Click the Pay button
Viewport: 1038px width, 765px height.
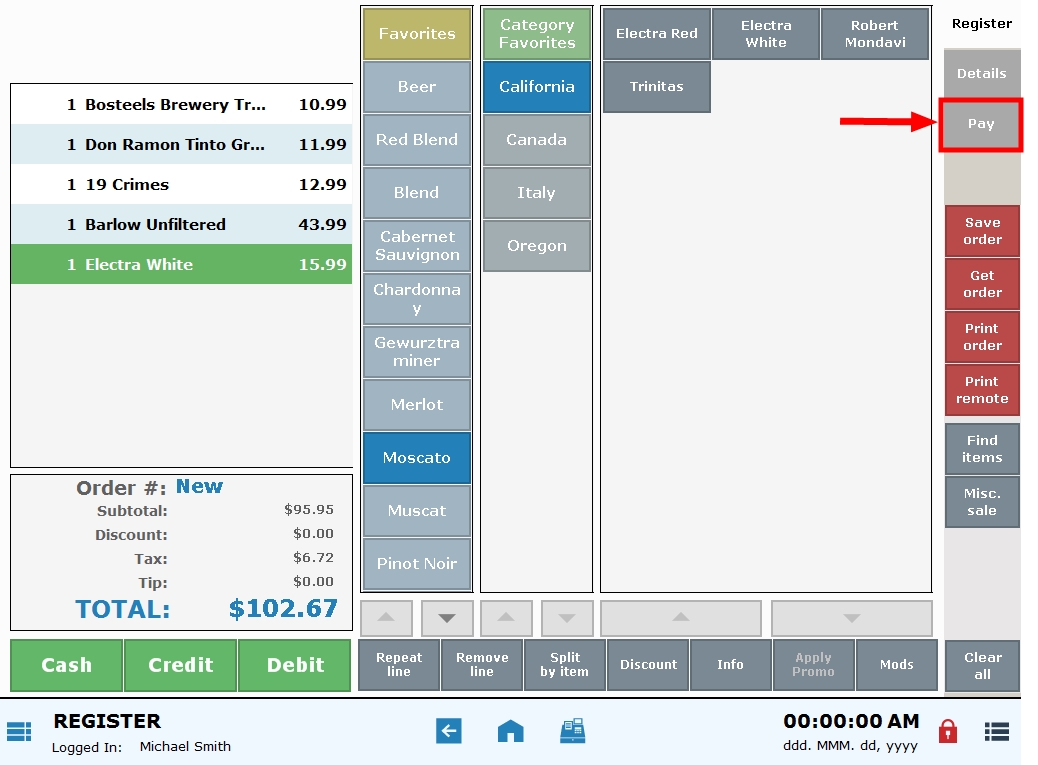click(x=981, y=124)
